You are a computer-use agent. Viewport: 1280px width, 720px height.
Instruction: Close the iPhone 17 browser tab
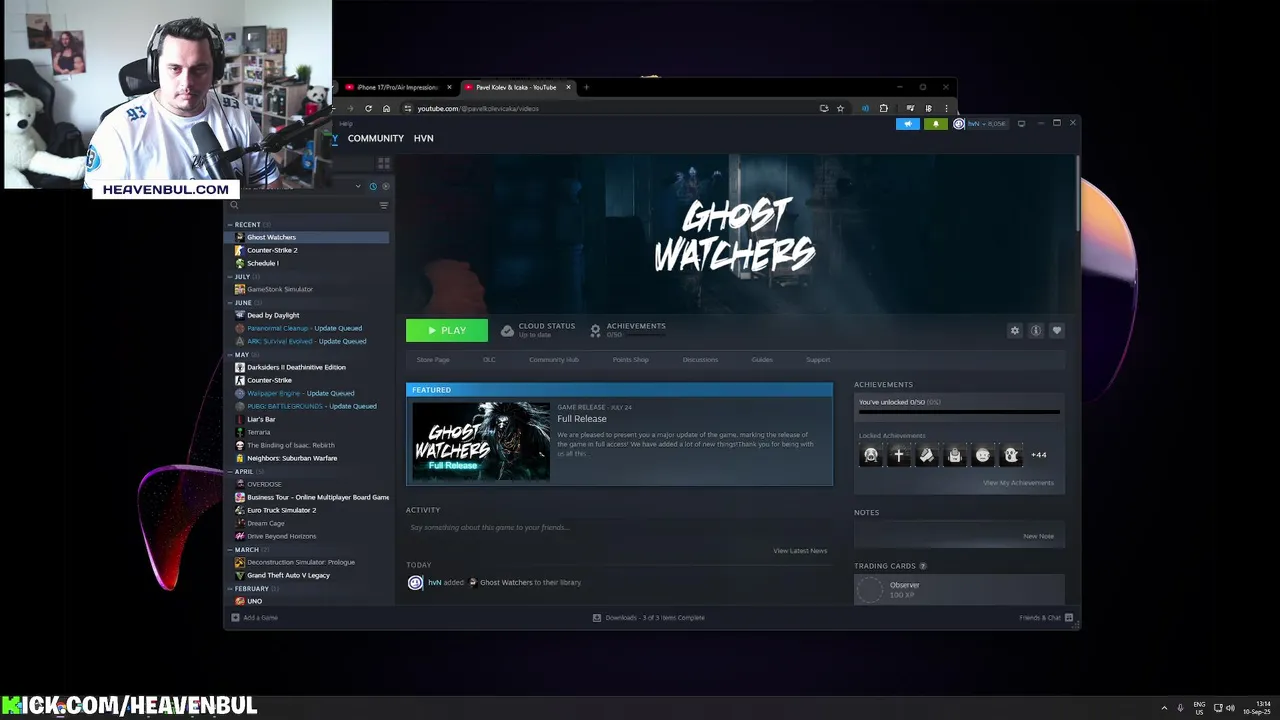click(449, 87)
